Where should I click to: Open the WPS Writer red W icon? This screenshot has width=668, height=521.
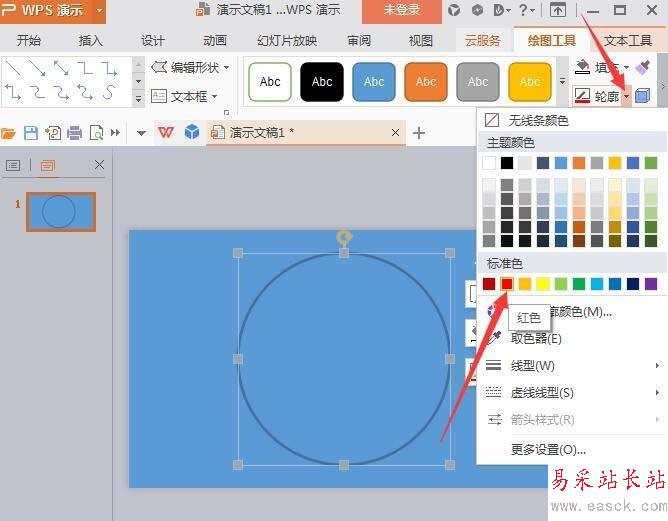click(x=166, y=132)
